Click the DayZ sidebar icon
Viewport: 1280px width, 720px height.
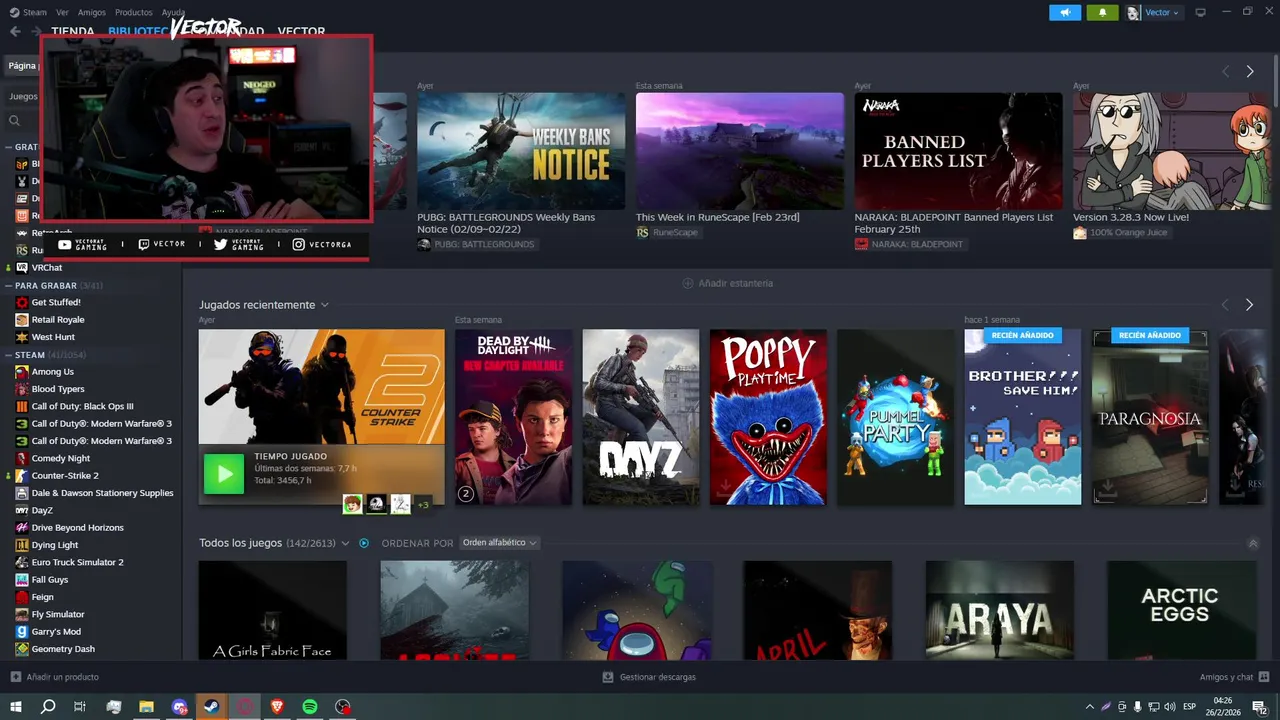click(22, 510)
